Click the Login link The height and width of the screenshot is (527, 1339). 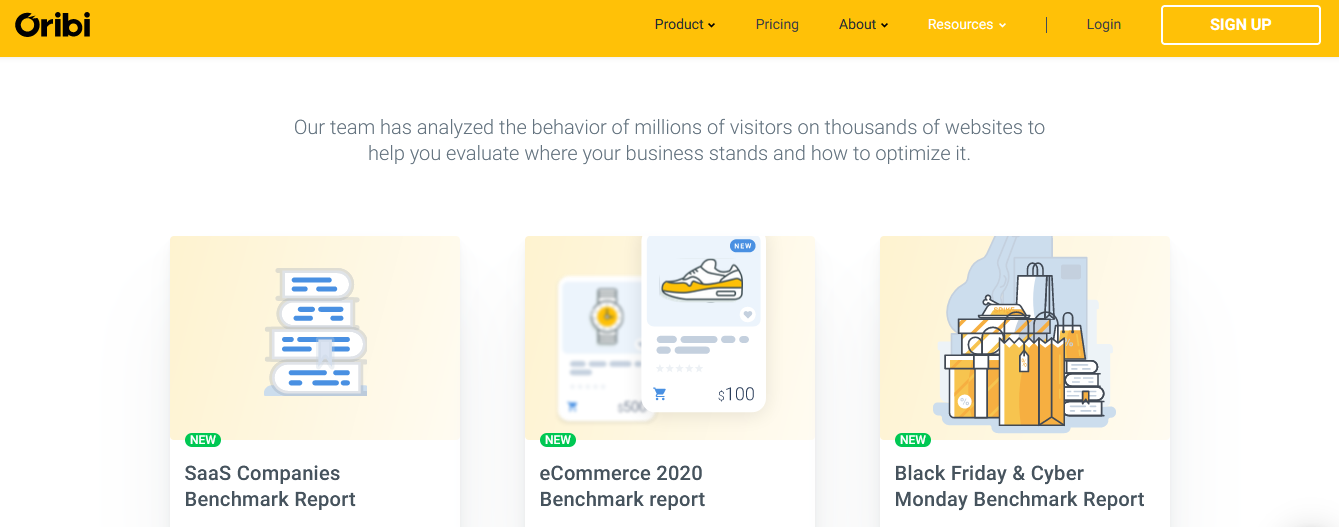point(1103,24)
